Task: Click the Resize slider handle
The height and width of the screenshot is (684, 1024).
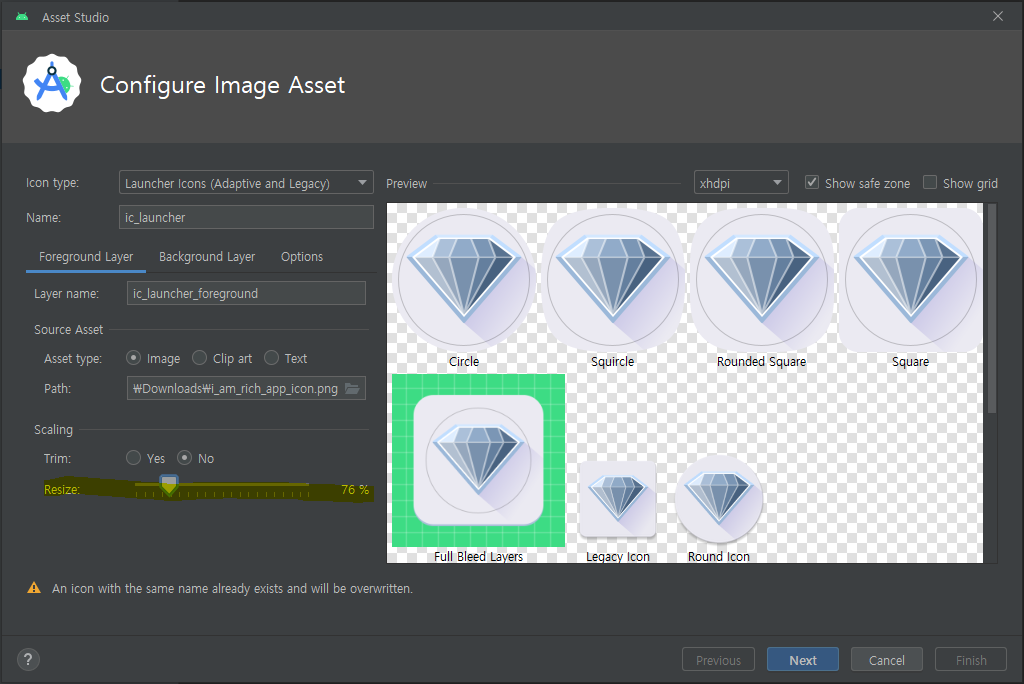Action: [169, 484]
